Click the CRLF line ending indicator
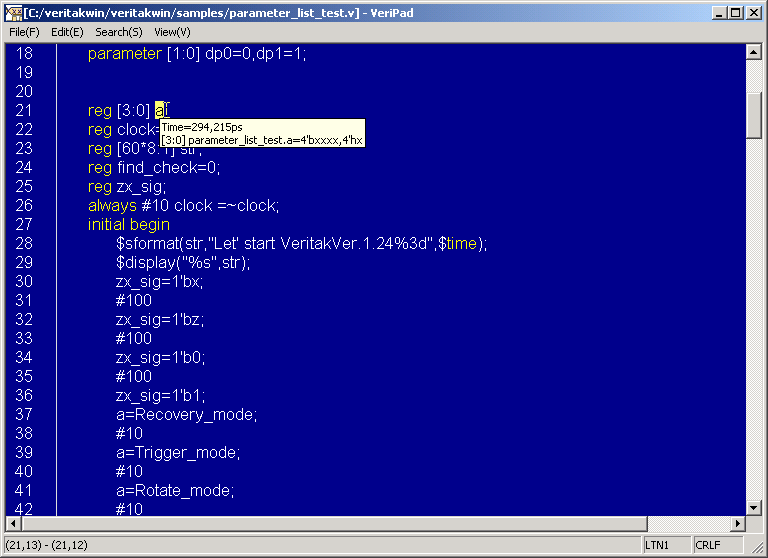Image resolution: width=768 pixels, height=558 pixels. 708,545
